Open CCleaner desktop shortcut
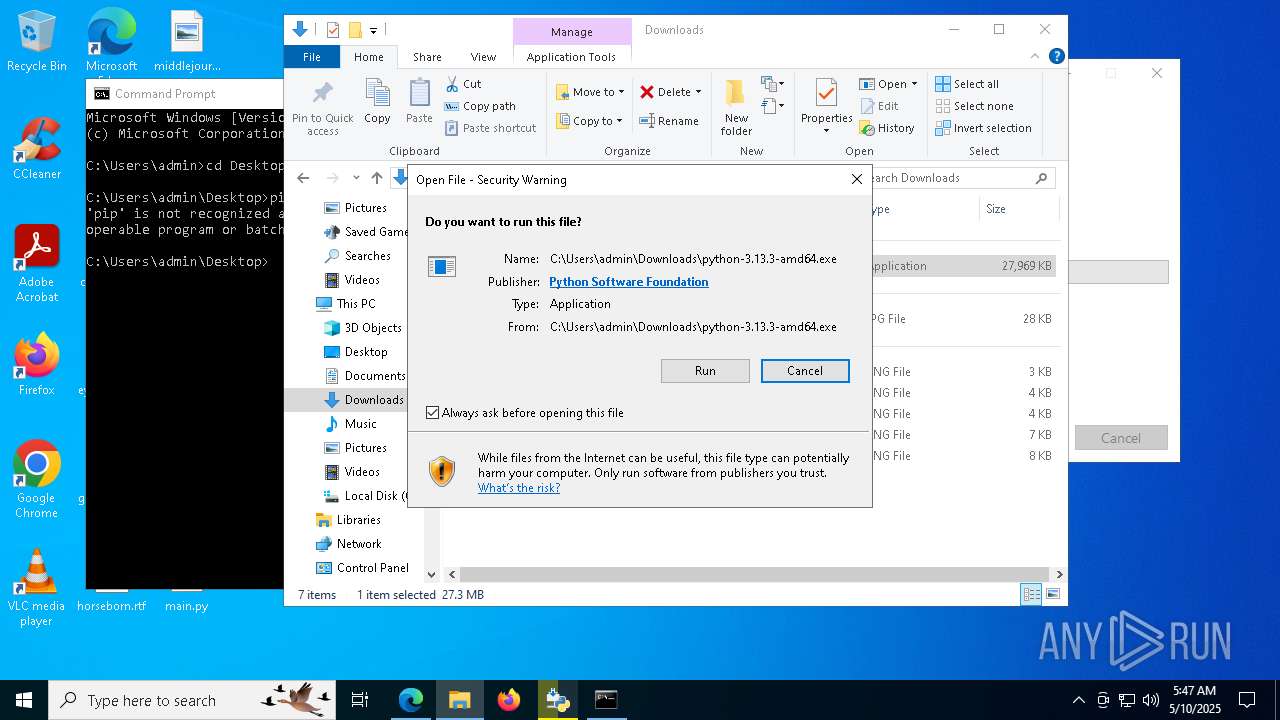 click(37, 148)
